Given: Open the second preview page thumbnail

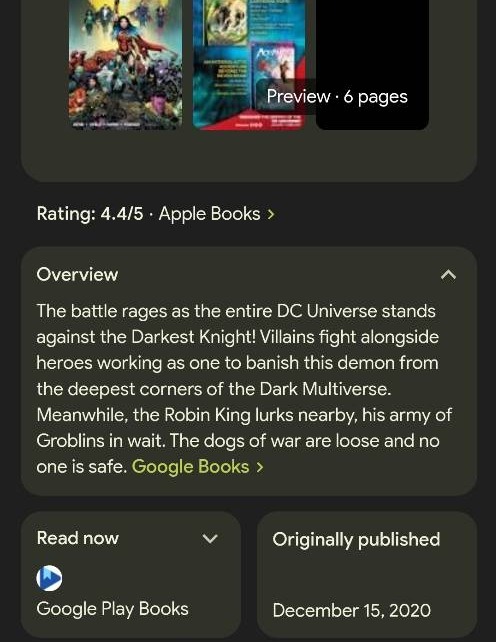Looking at the screenshot, I should click(x=249, y=63).
